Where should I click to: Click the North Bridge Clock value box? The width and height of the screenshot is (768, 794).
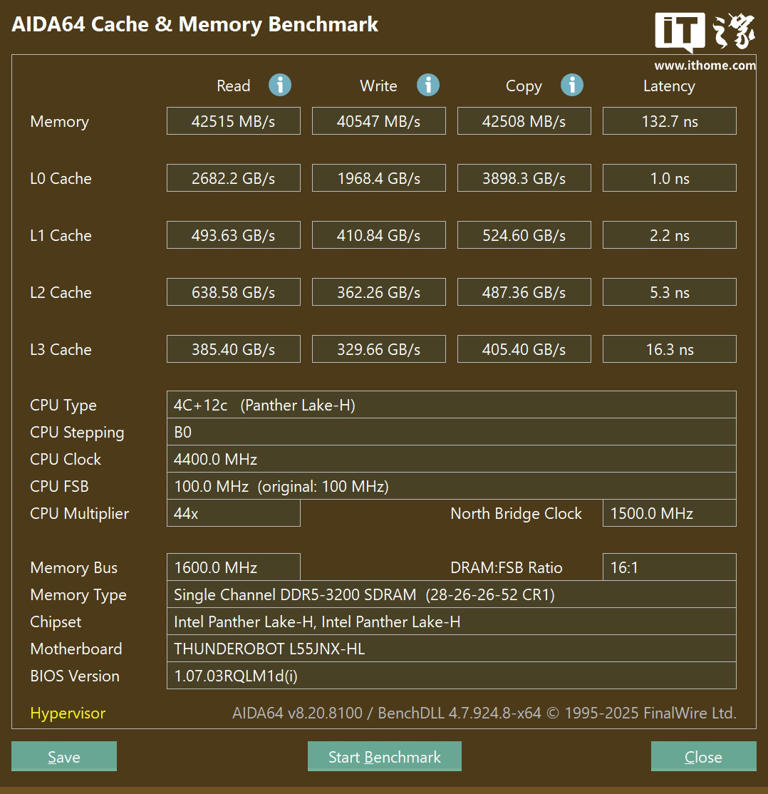[669, 513]
